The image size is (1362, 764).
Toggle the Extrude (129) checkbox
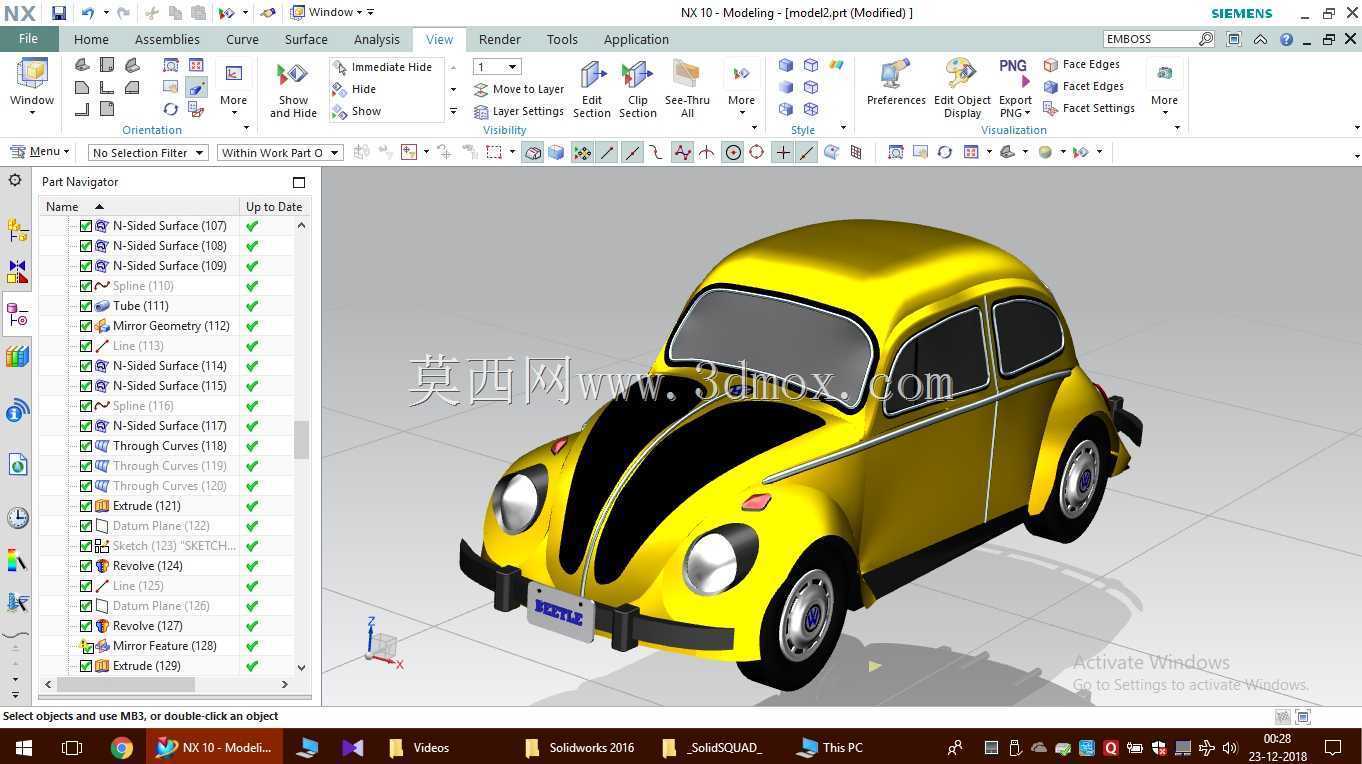86,666
